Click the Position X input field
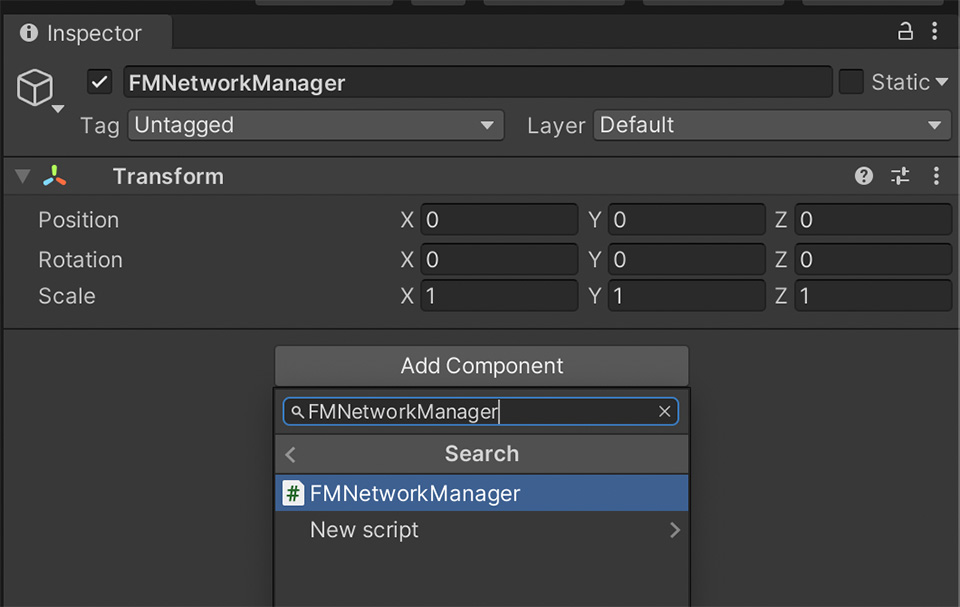This screenshot has height=607, width=960. pos(499,220)
